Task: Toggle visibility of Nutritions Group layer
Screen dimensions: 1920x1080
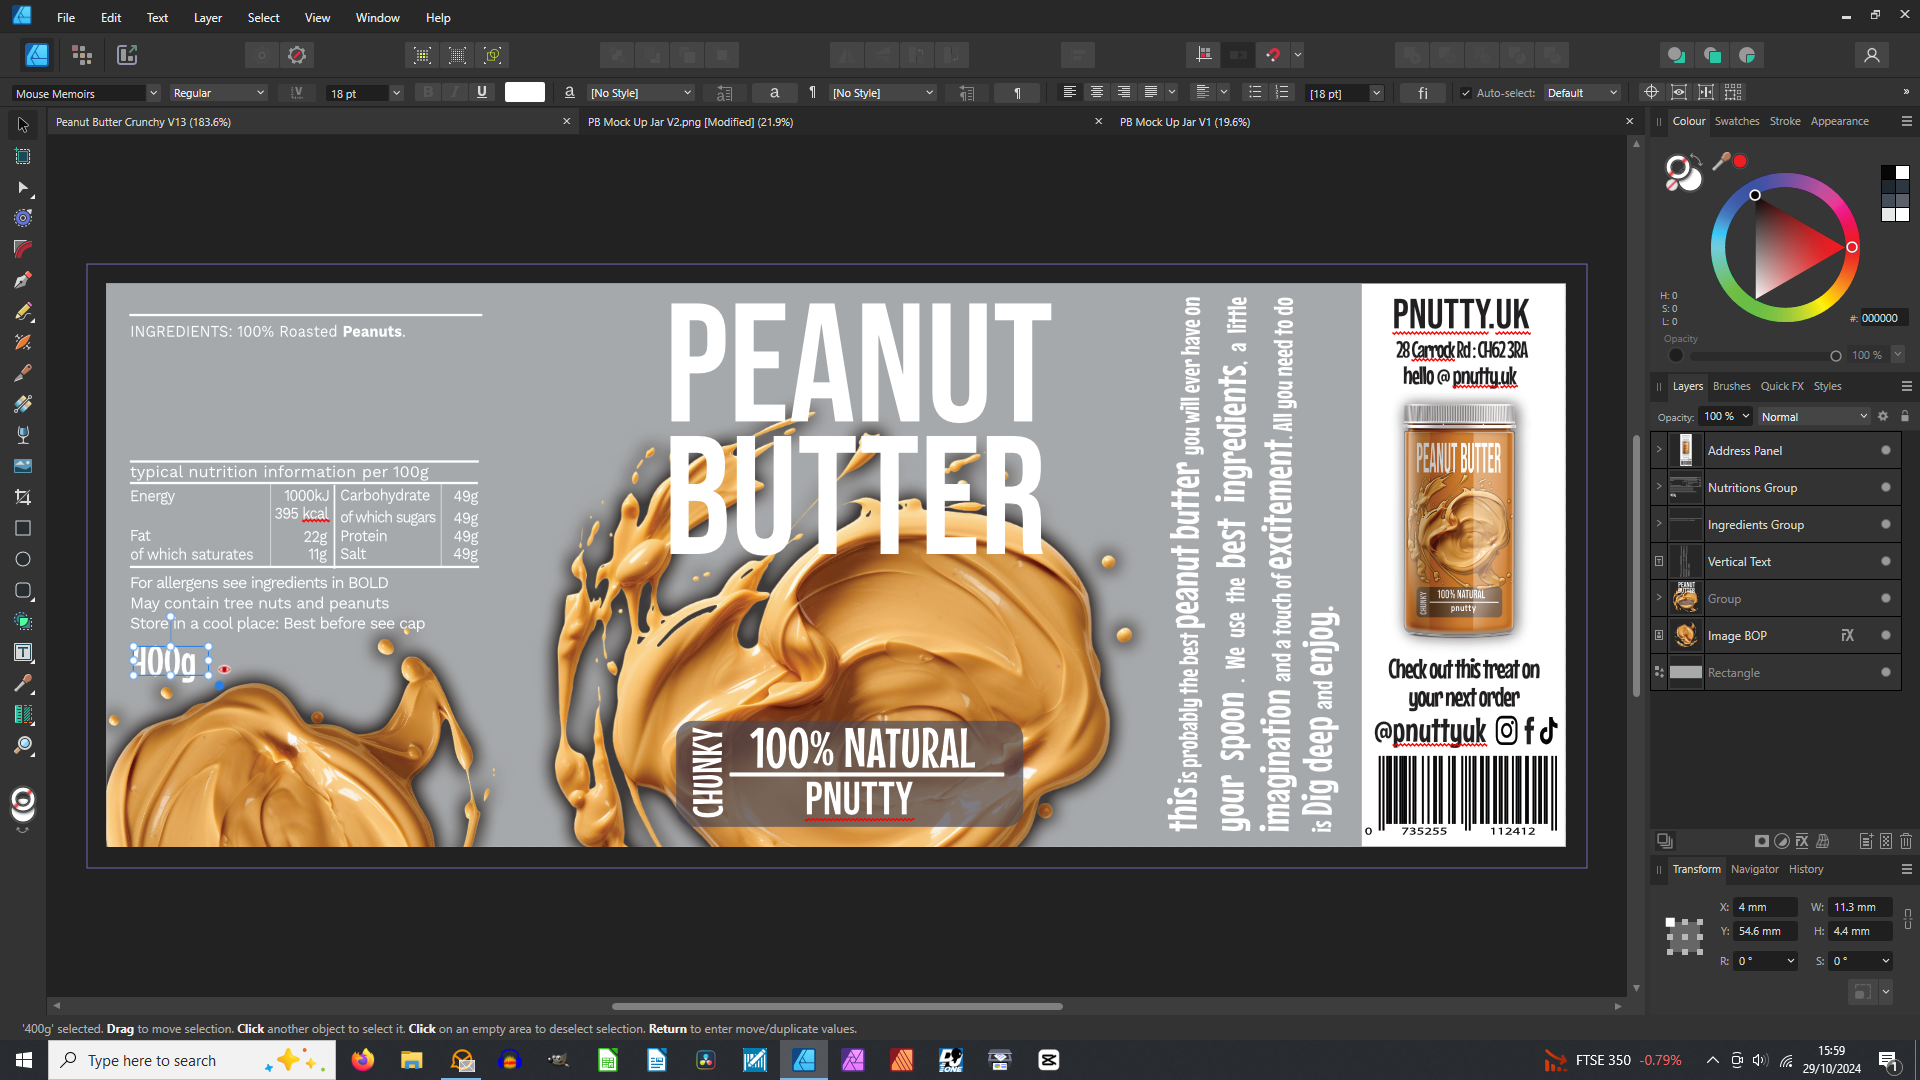Action: [1886, 488]
